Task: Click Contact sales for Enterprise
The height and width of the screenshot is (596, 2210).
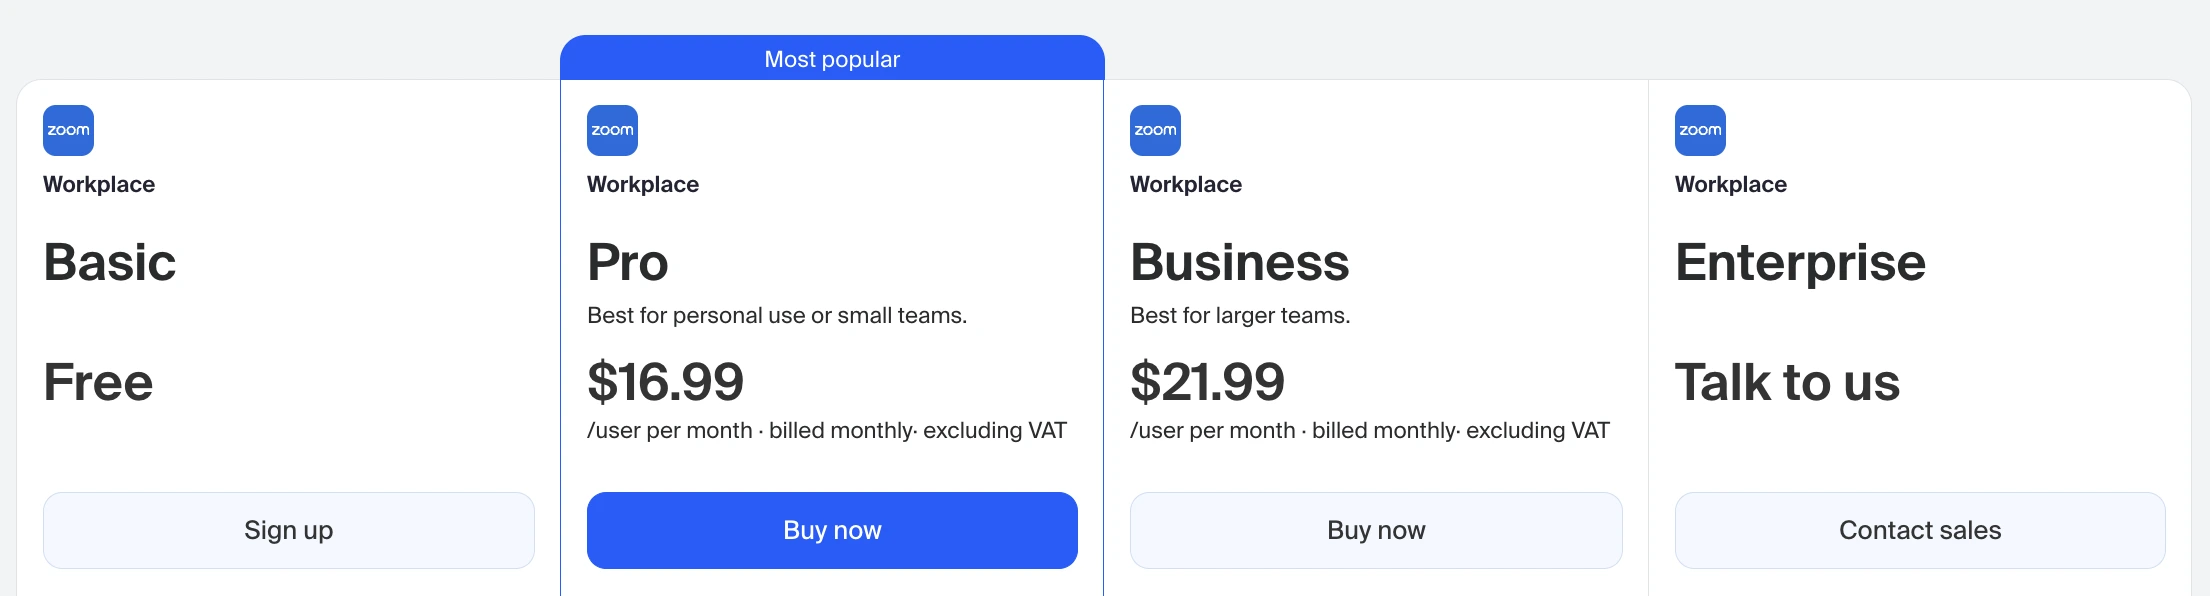Action: (1919, 530)
